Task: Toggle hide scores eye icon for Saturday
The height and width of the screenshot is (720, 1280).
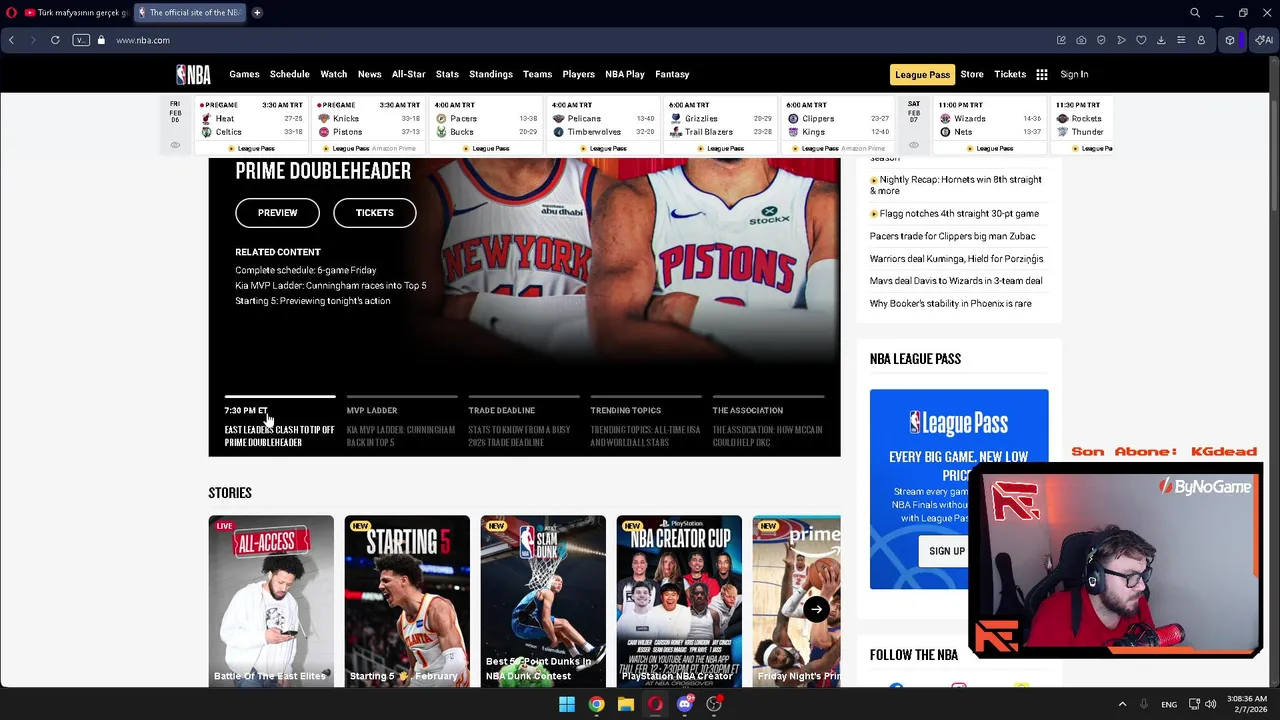Action: coord(913,145)
